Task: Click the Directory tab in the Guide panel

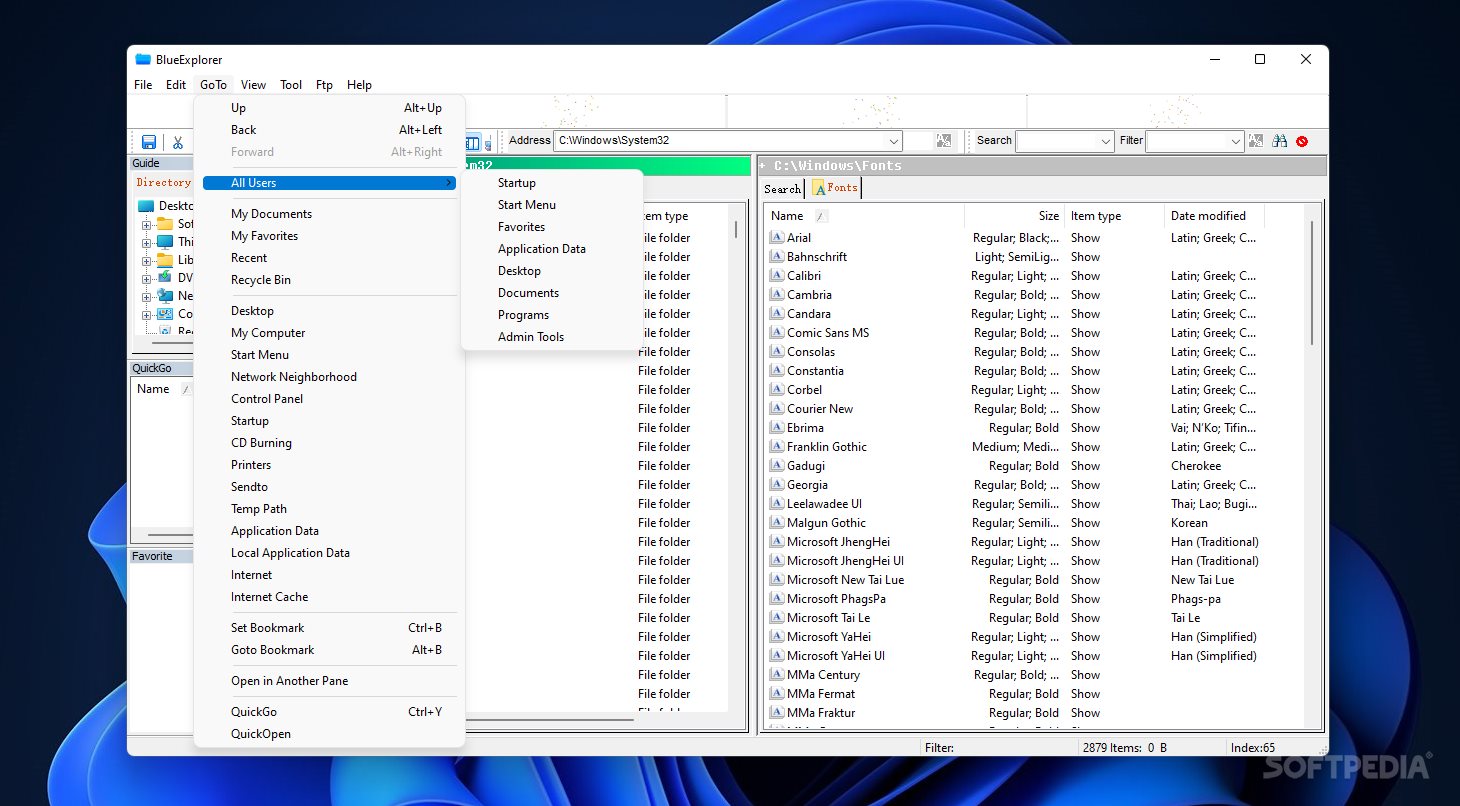Action: coord(164,183)
